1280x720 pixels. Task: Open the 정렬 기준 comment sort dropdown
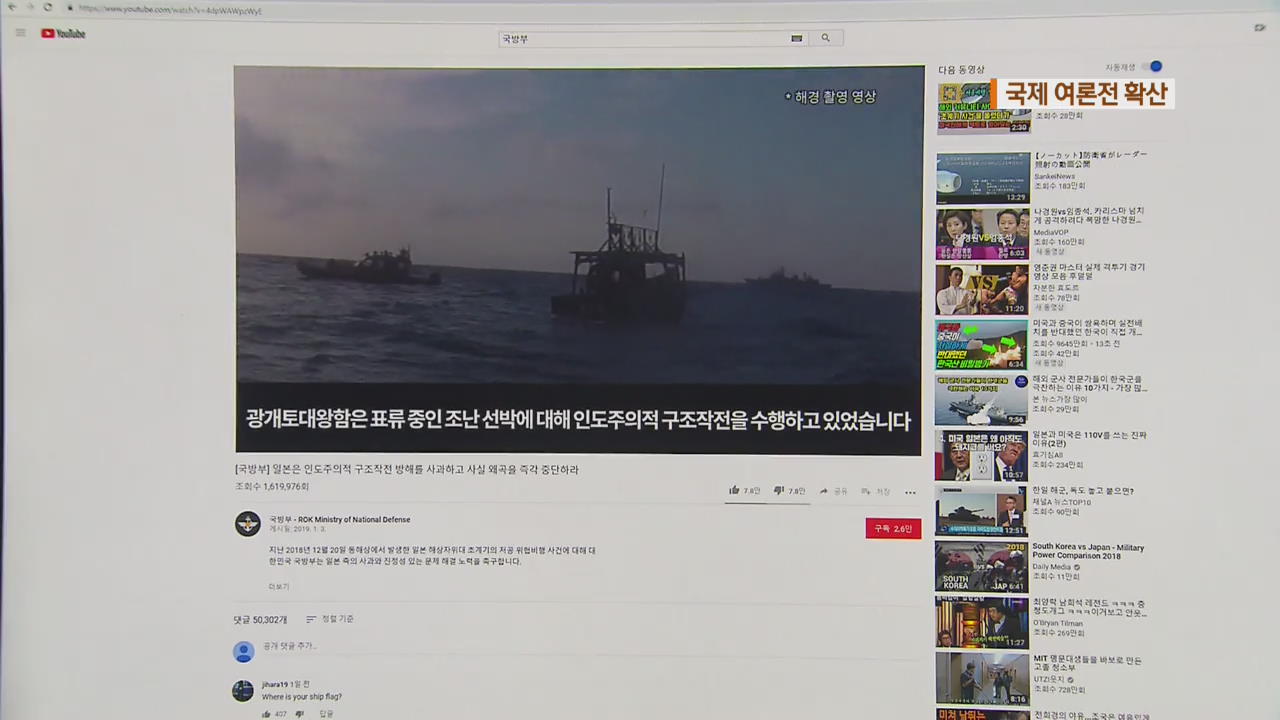[x=330, y=619]
